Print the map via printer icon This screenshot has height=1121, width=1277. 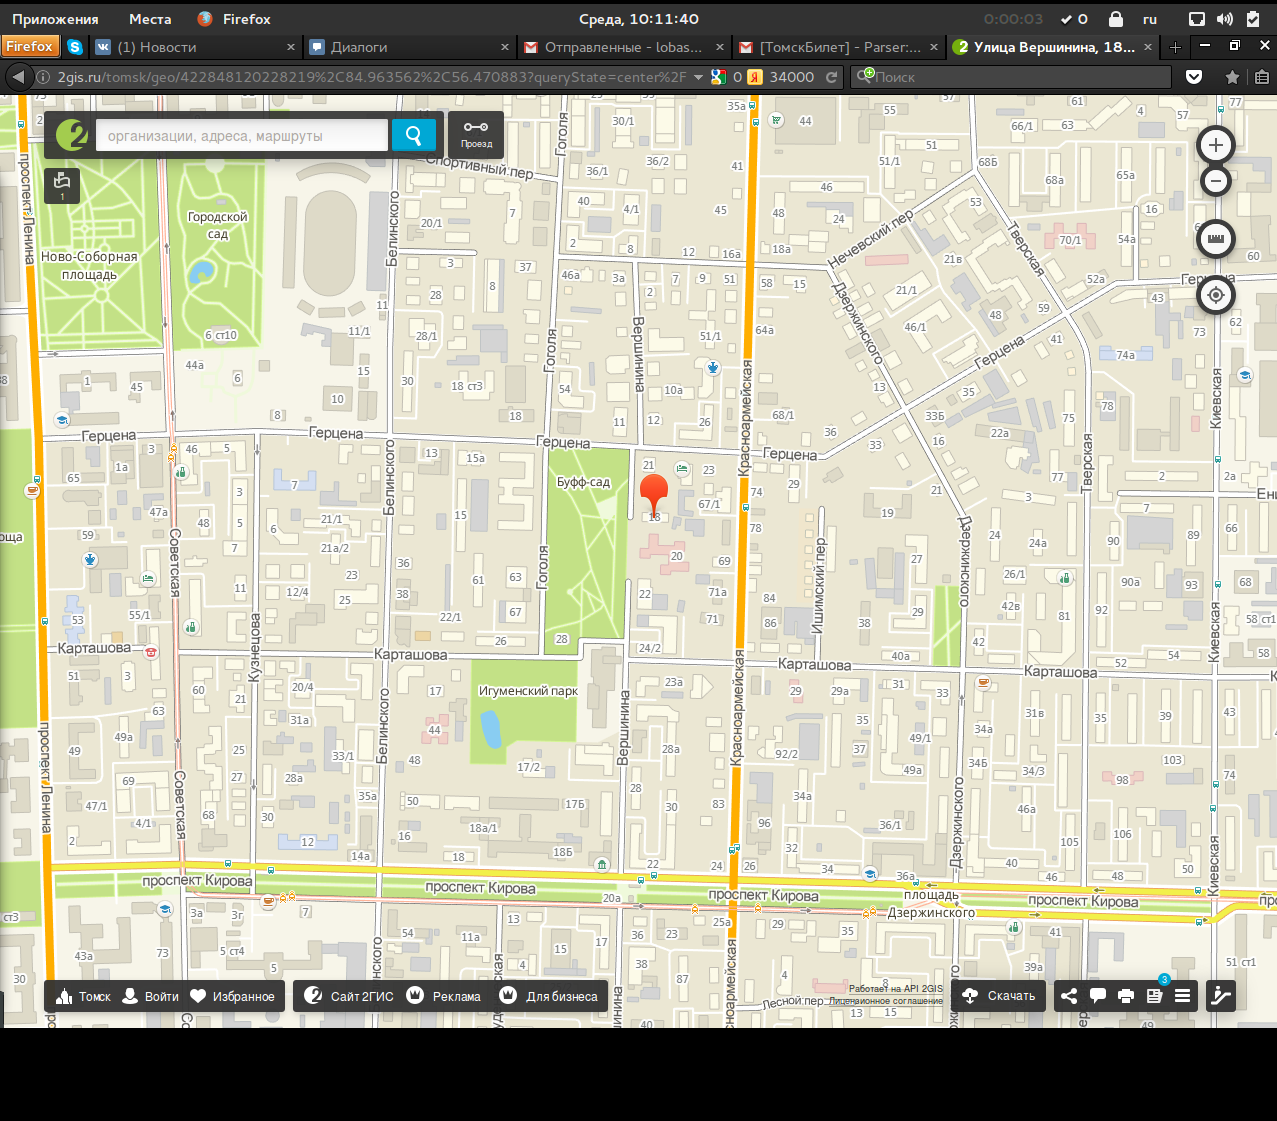click(1126, 995)
